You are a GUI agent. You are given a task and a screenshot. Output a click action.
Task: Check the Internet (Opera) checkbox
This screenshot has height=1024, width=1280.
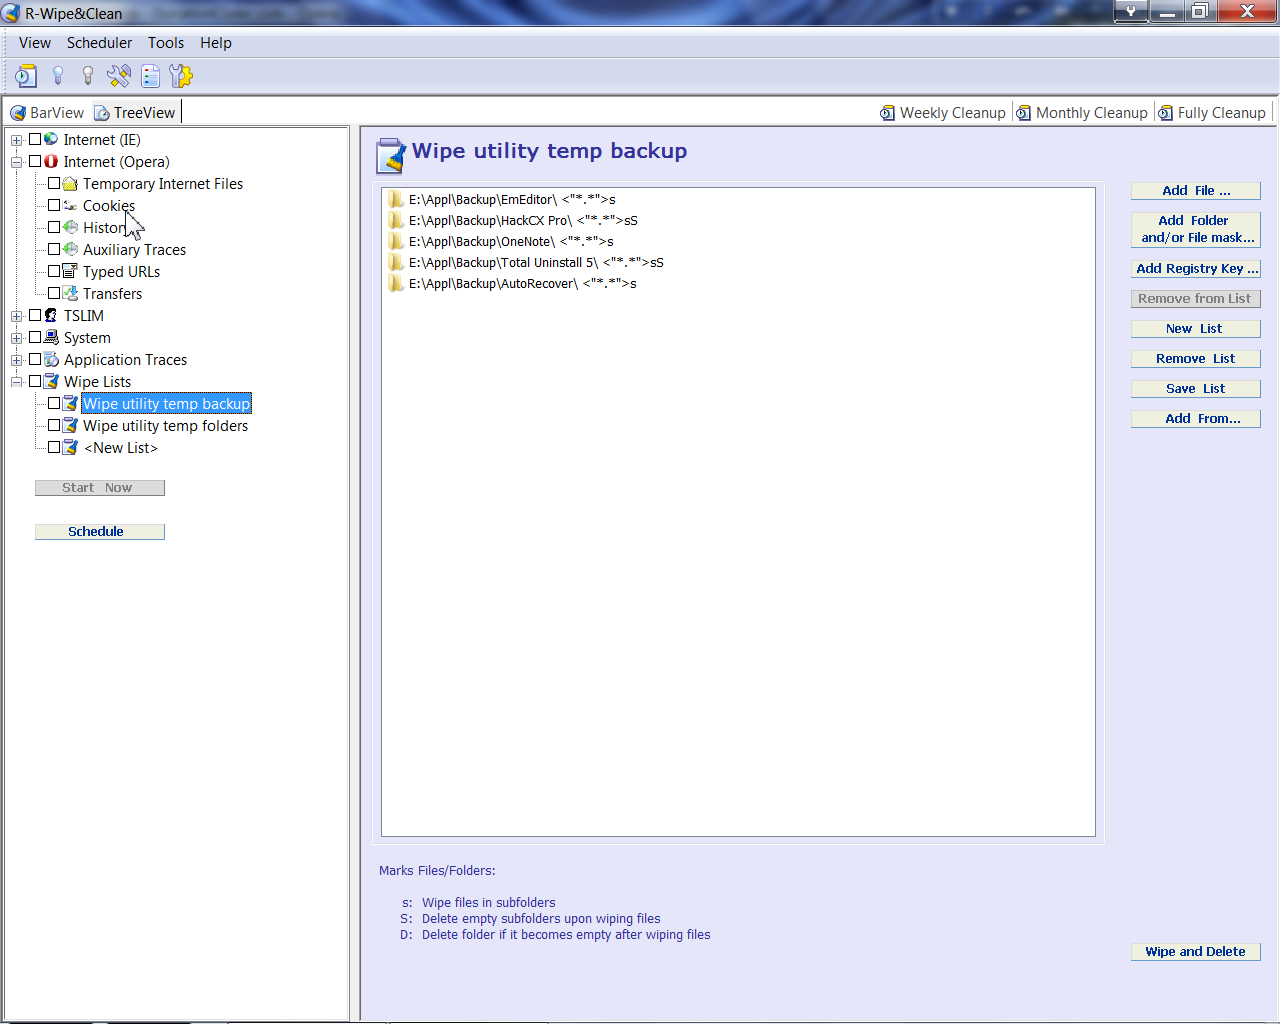pyautogui.click(x=35, y=161)
